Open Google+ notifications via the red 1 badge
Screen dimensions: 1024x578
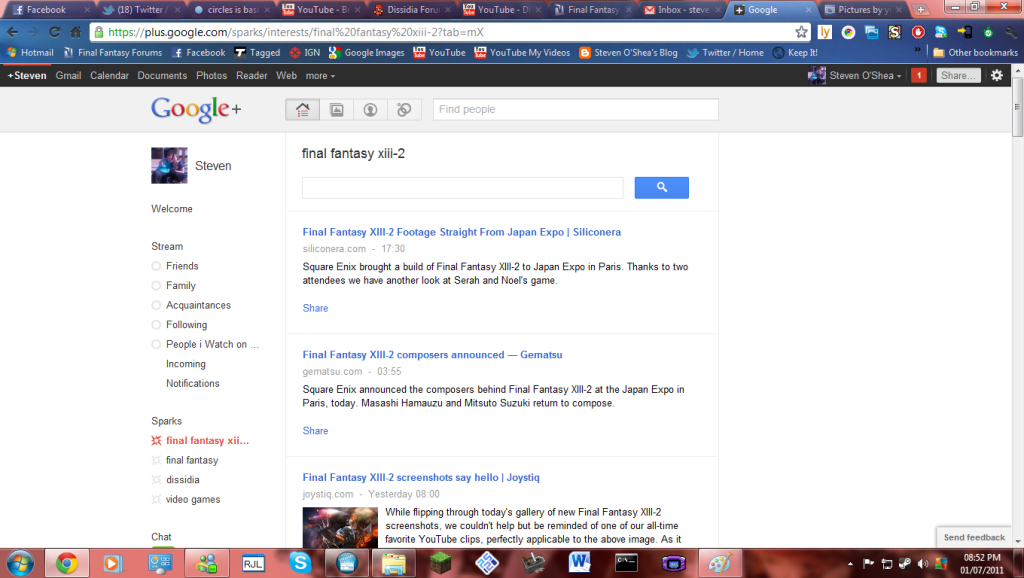(918, 74)
